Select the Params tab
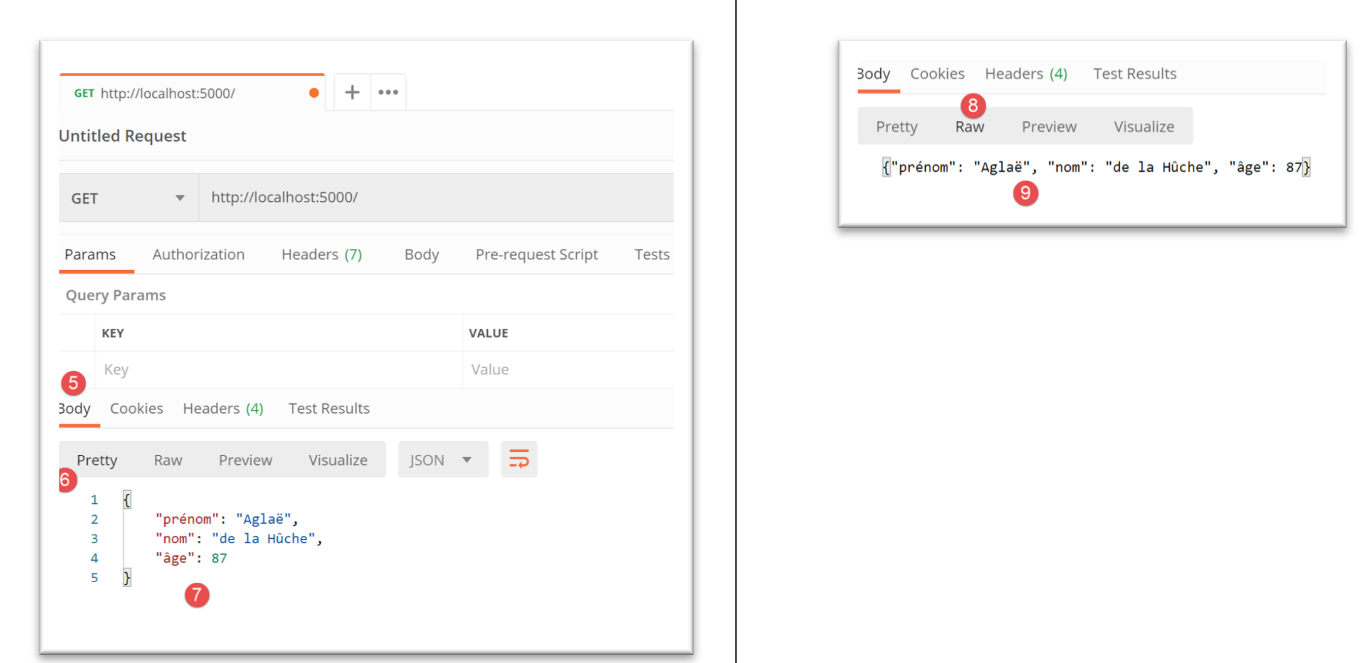 [90, 255]
